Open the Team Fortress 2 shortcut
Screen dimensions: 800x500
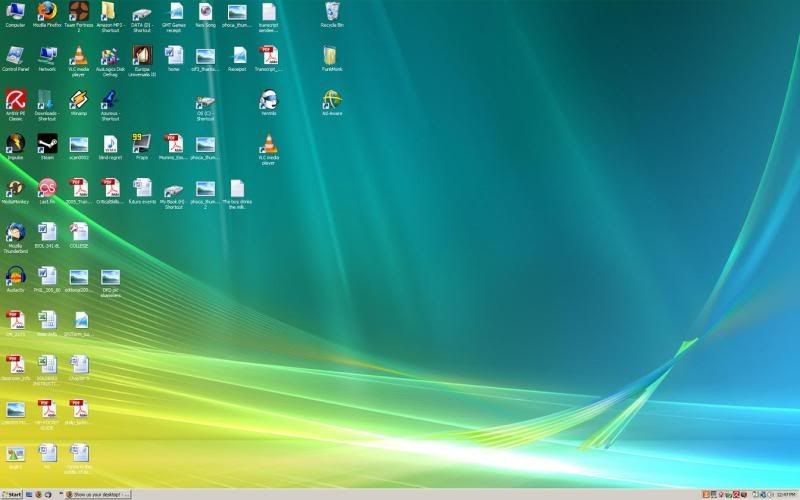pos(79,16)
